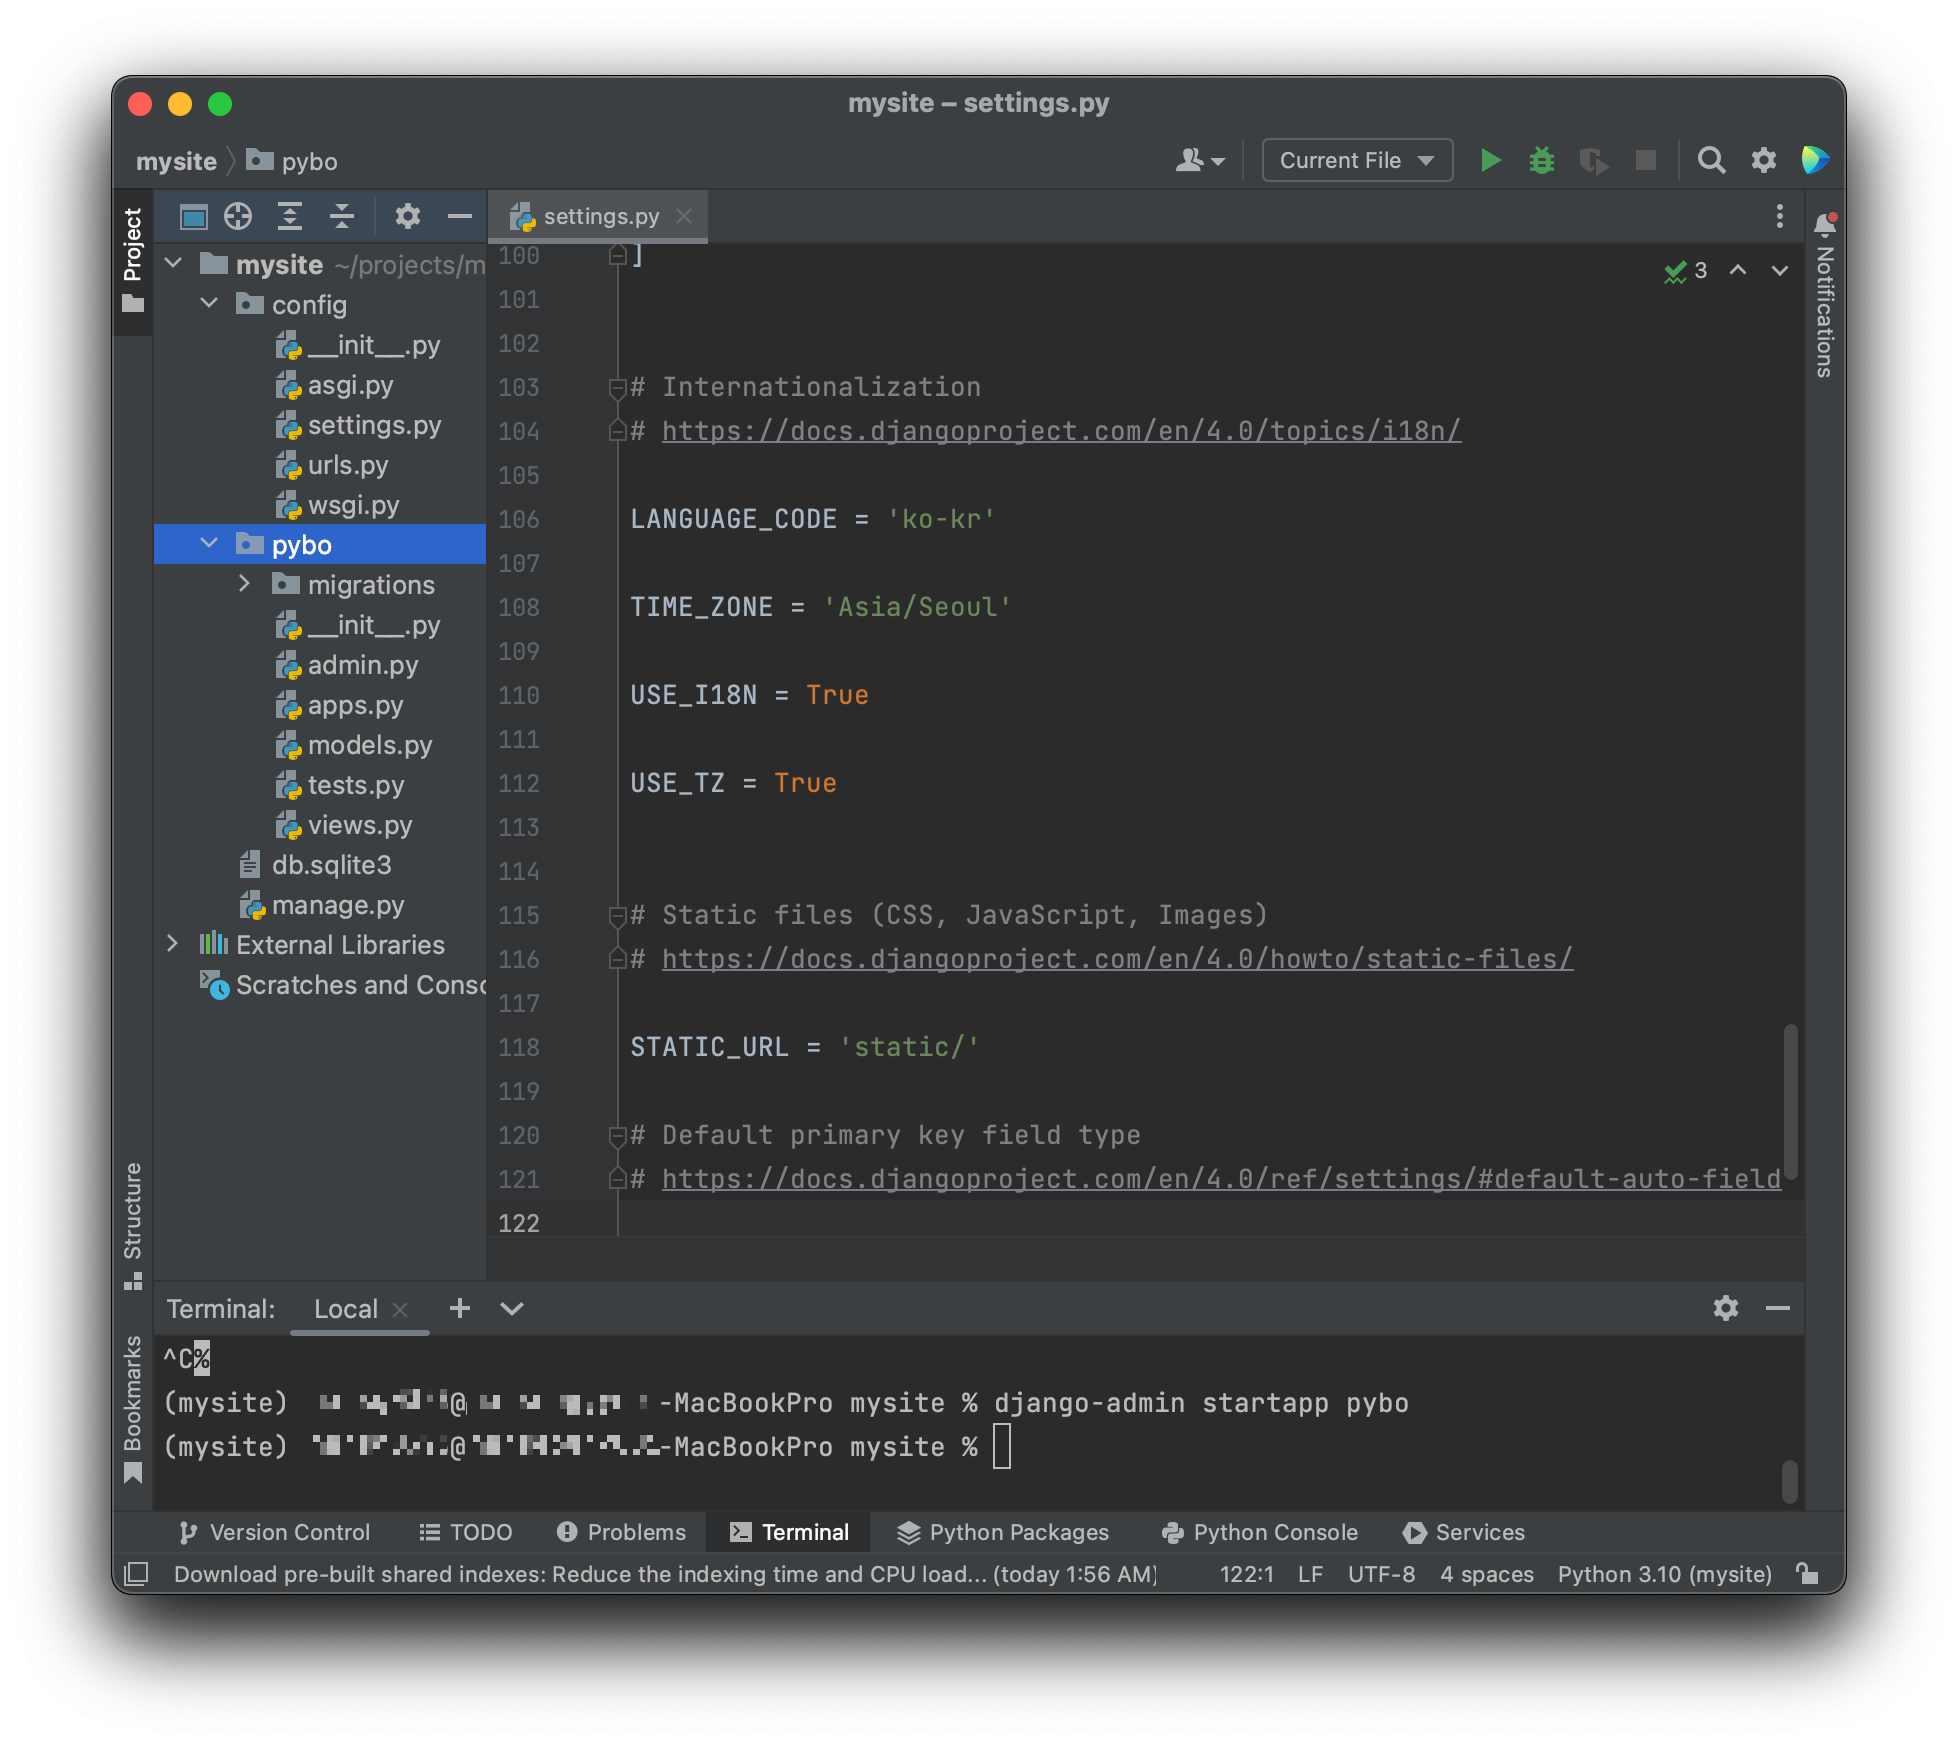1958x1742 pixels.
Task: Toggle the Project tool window side tab
Action: (133, 258)
